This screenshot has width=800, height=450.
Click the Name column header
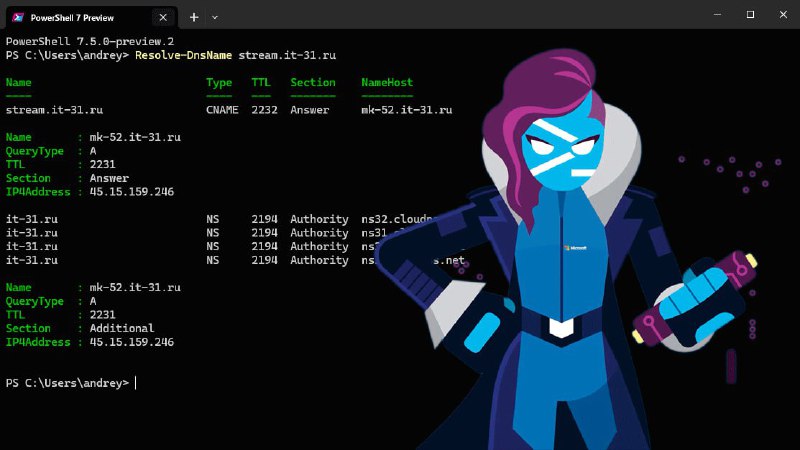18,82
